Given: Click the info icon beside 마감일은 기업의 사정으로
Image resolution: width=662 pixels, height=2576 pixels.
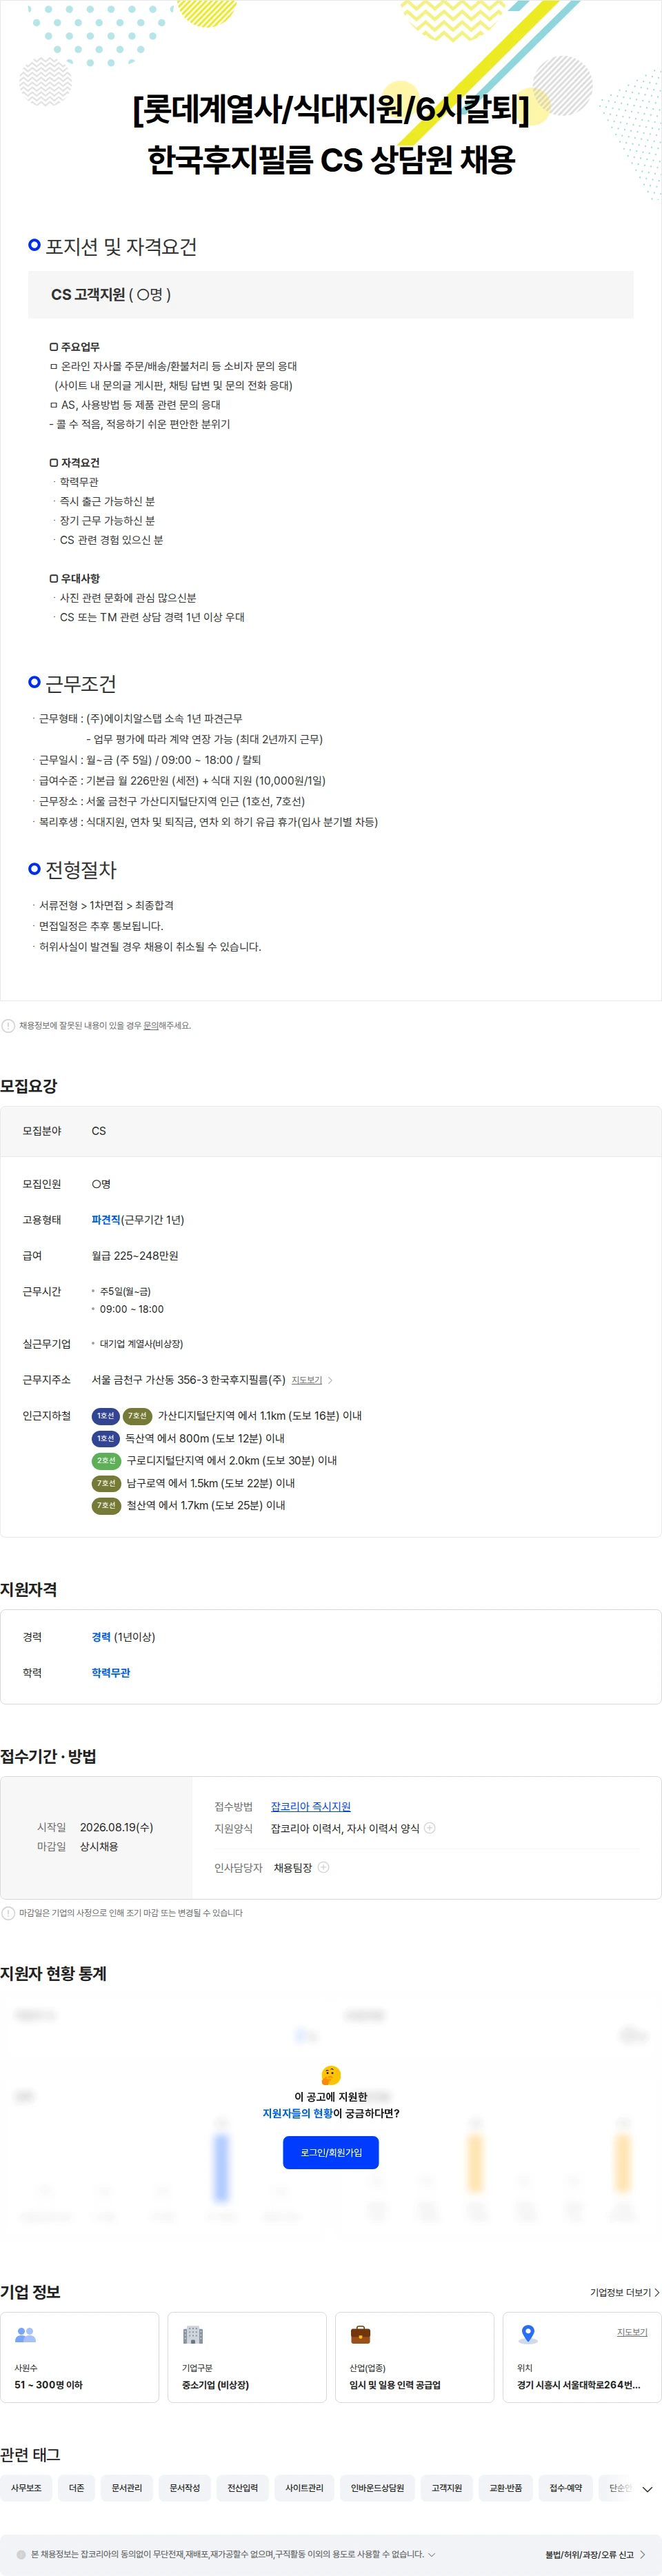Looking at the screenshot, I should (x=8, y=1913).
